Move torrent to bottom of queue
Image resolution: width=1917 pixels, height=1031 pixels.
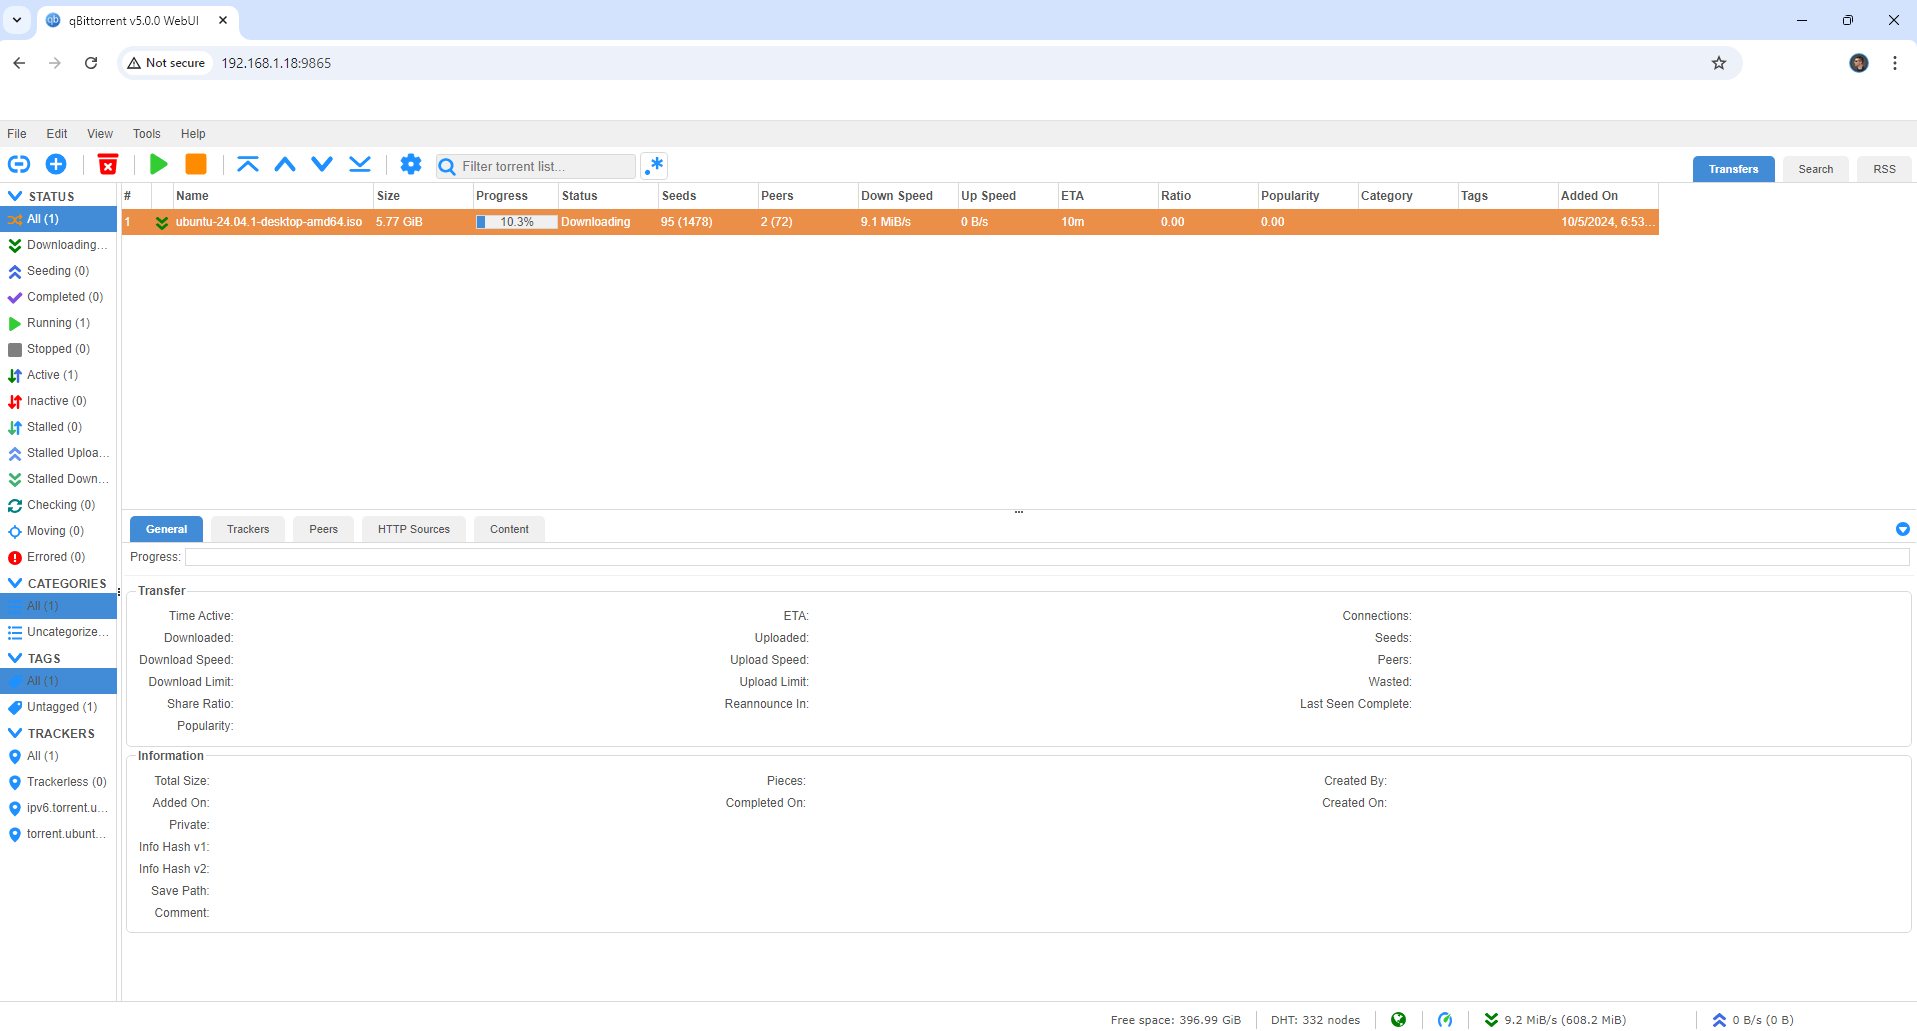(360, 164)
